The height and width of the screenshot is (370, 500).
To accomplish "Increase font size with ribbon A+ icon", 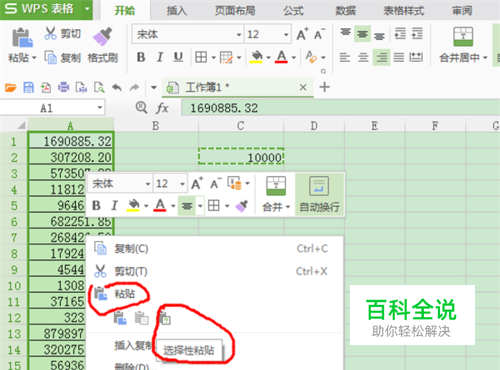I will pos(302,34).
